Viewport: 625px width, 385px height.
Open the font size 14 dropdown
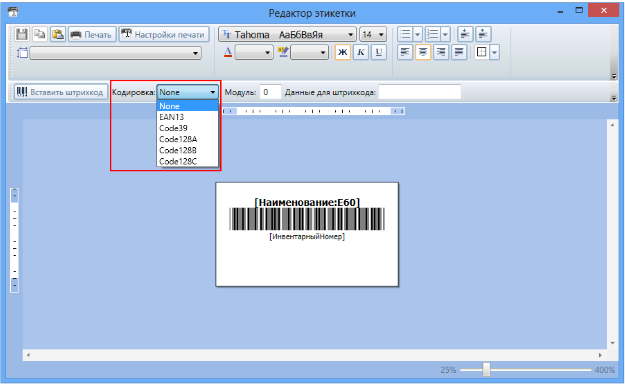click(x=373, y=34)
